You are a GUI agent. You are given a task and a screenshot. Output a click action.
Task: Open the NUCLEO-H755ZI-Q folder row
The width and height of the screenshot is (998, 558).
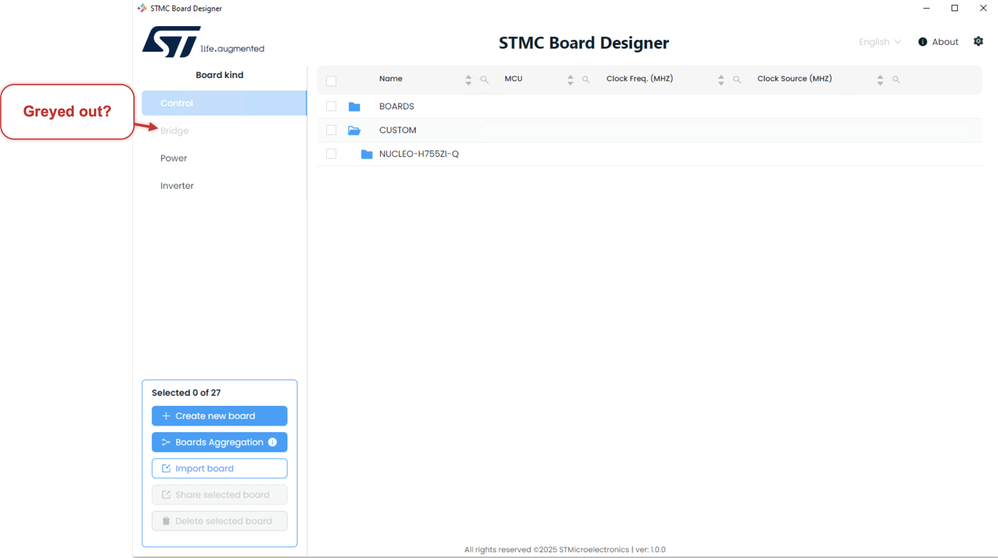[x=649, y=154]
